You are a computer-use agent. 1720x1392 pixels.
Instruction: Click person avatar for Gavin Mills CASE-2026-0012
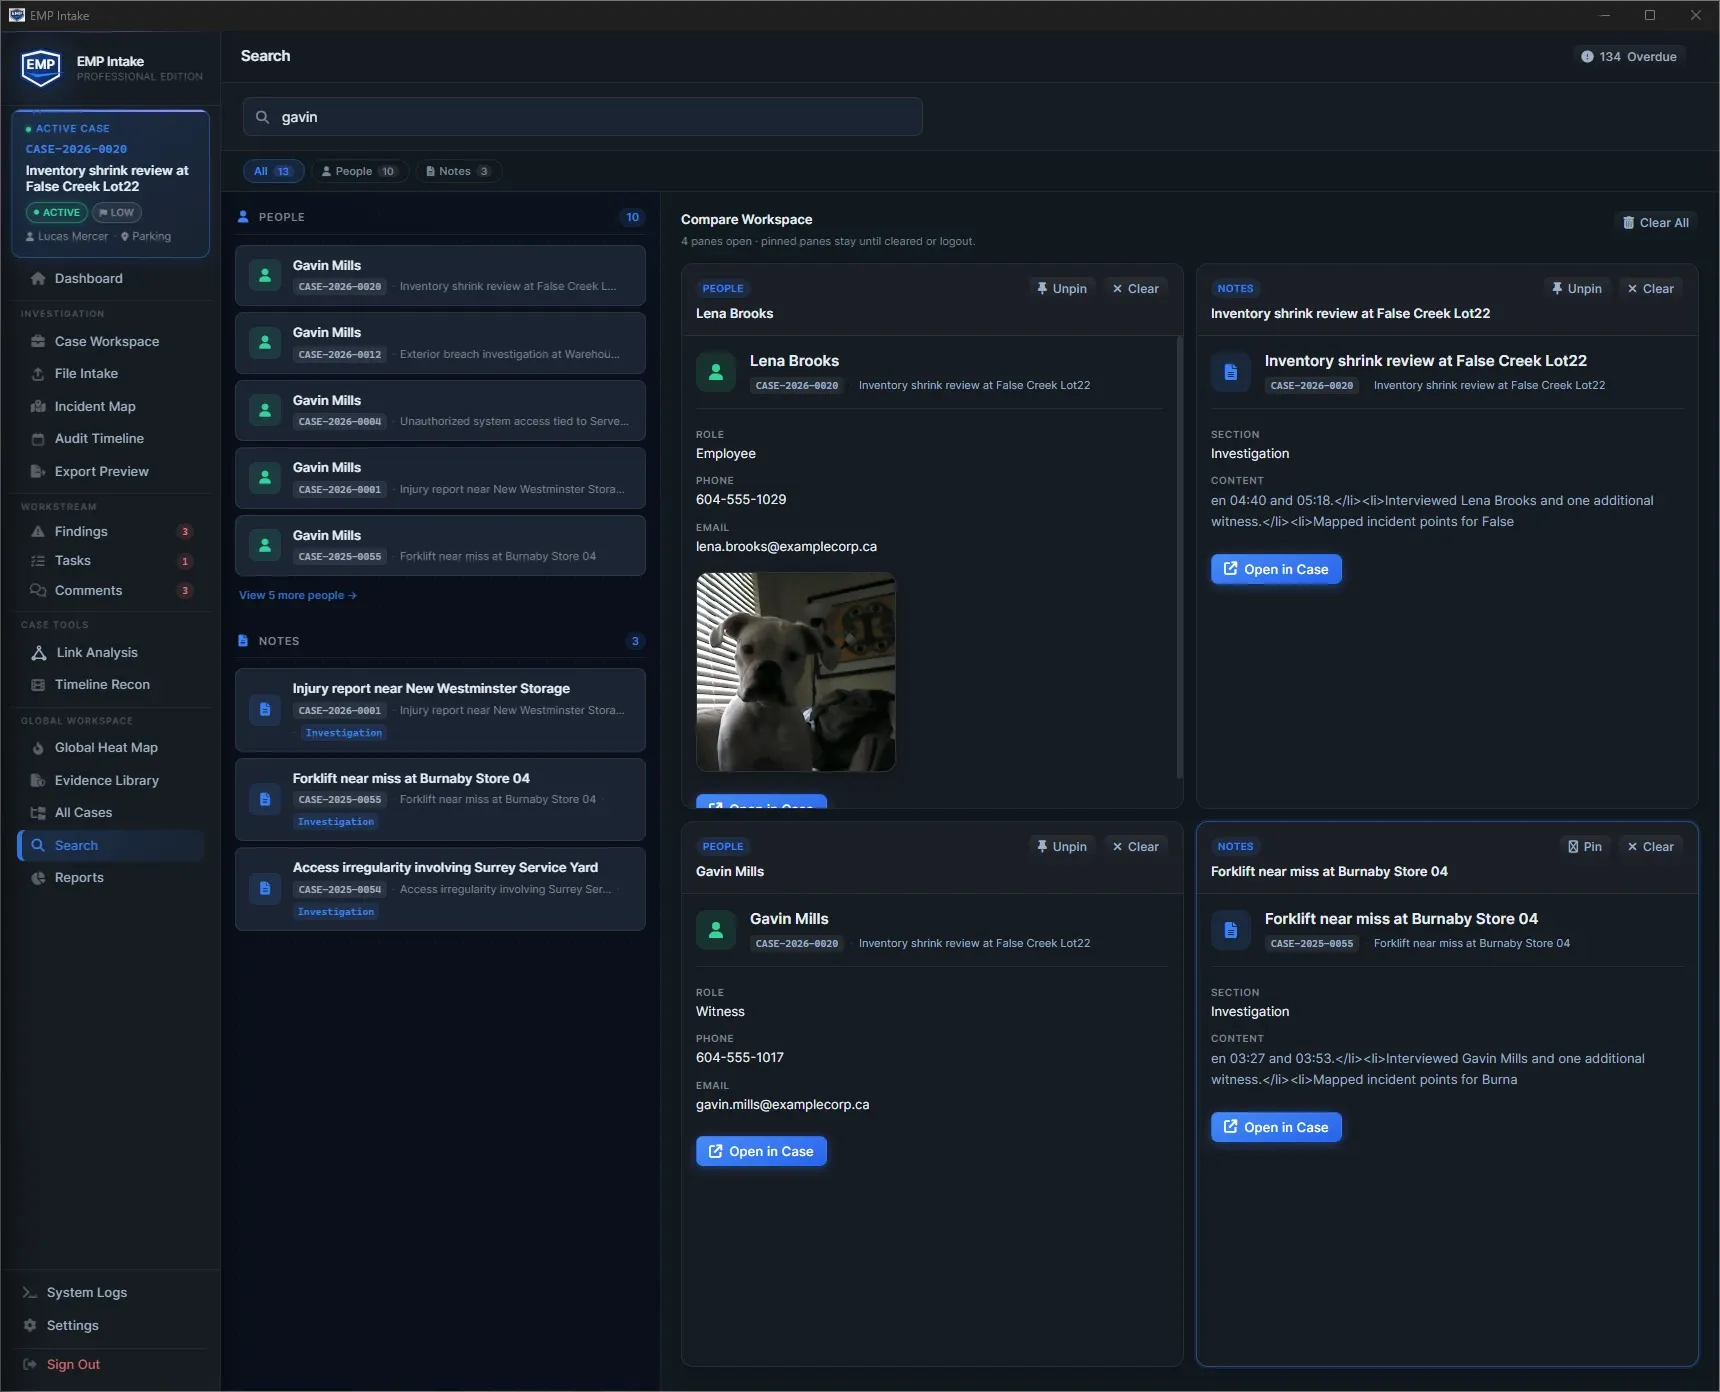pos(265,343)
